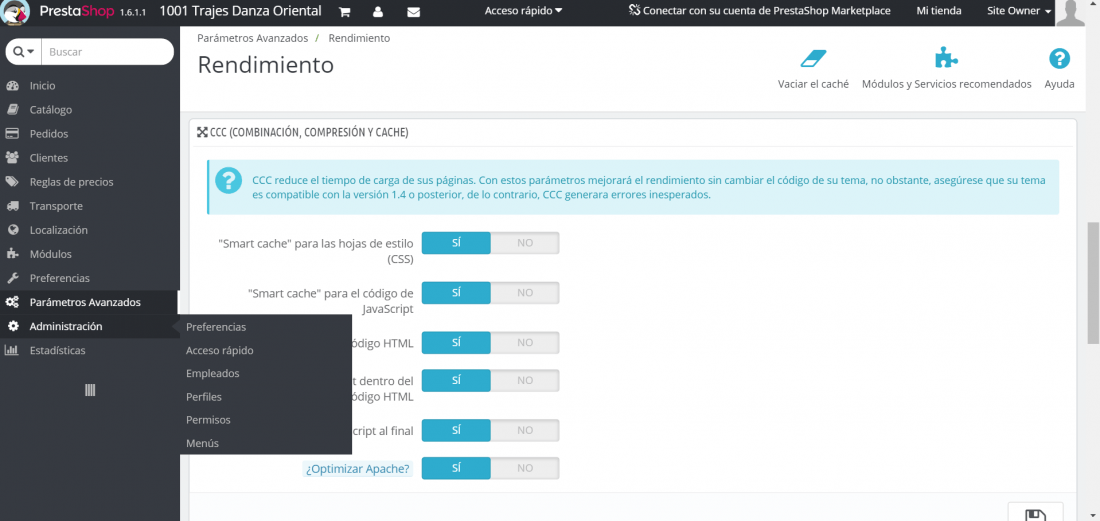The height and width of the screenshot is (521, 1100).
Task: Click the Parámetros Avanzados gears icon
Action: coord(12,302)
